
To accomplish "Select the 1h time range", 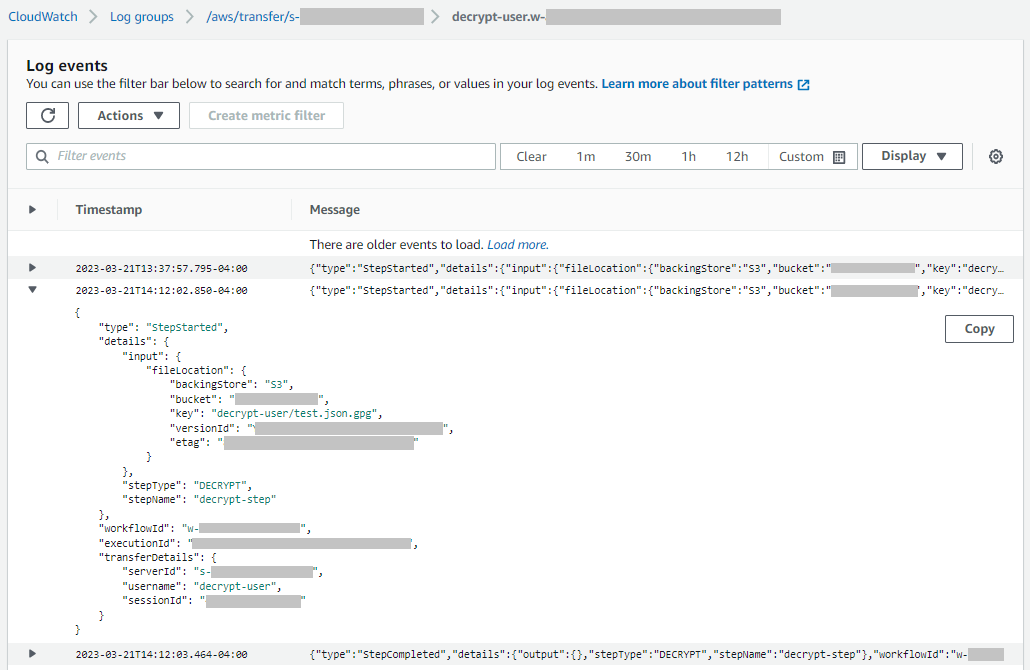I will tap(688, 156).
